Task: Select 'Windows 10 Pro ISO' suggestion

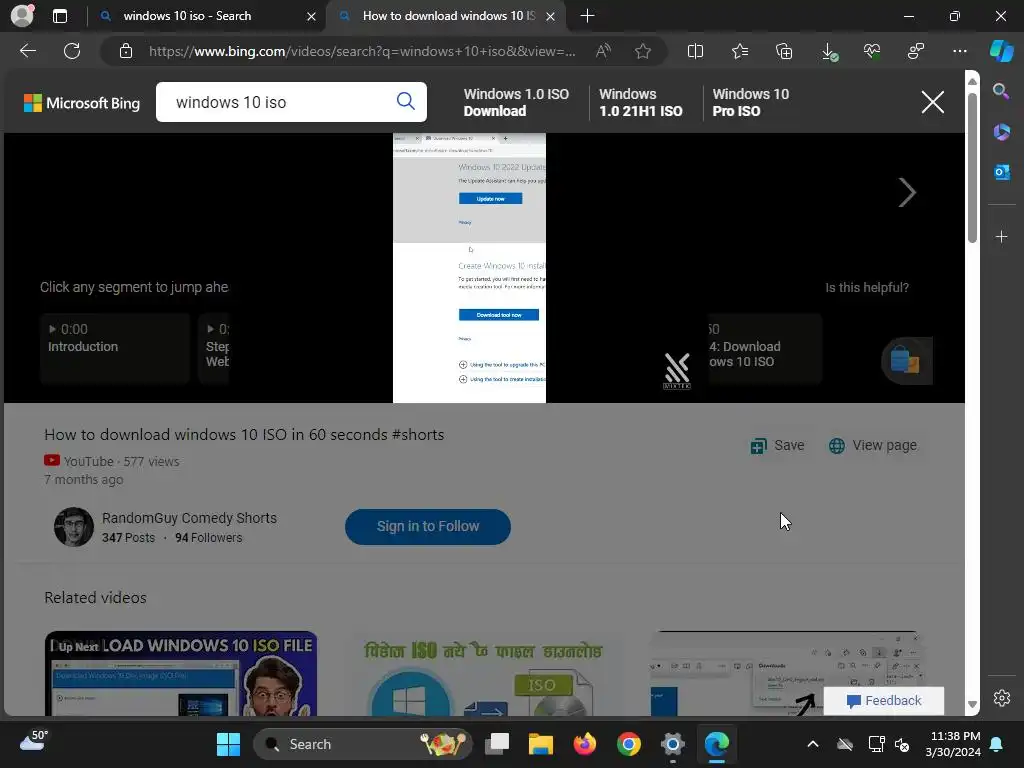Action: point(750,103)
